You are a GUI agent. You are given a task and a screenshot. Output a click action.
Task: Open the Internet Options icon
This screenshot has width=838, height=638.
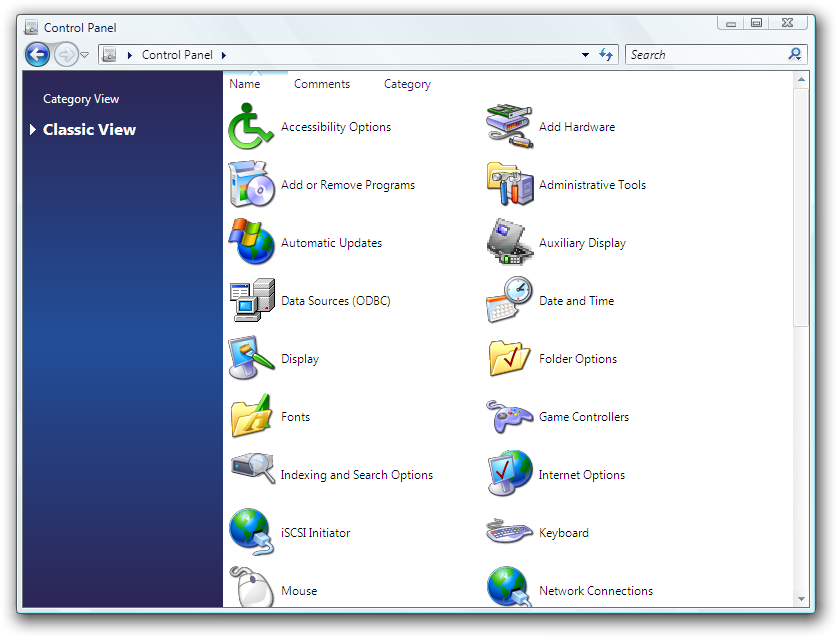pos(509,475)
